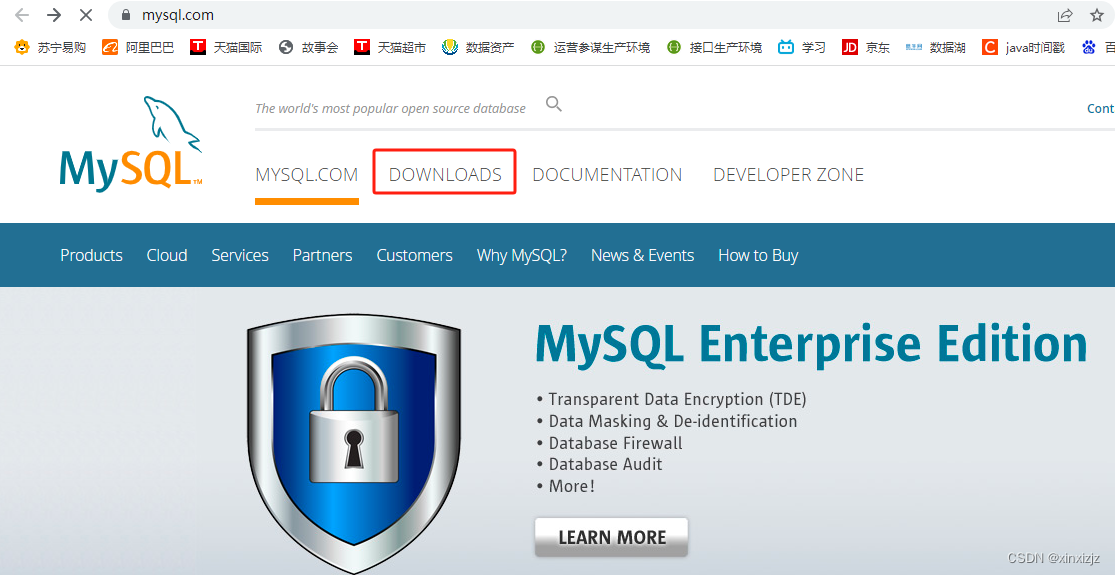Open the Services menu

[240, 255]
